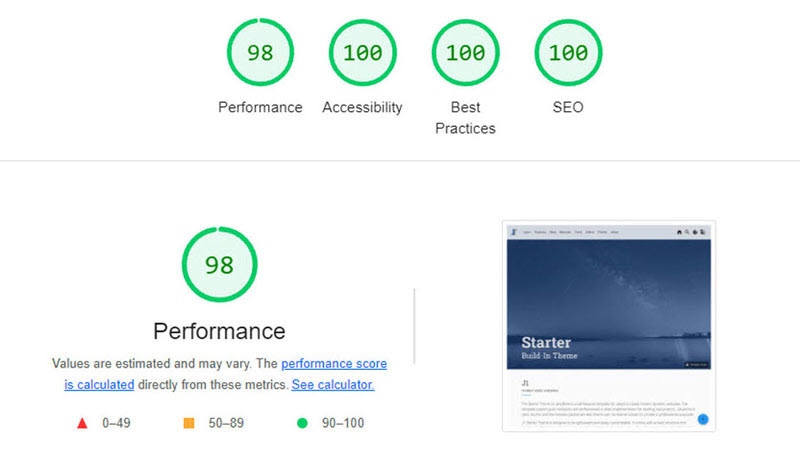Click the SEO score circle
Screen dimensions: 800x474
(568, 53)
